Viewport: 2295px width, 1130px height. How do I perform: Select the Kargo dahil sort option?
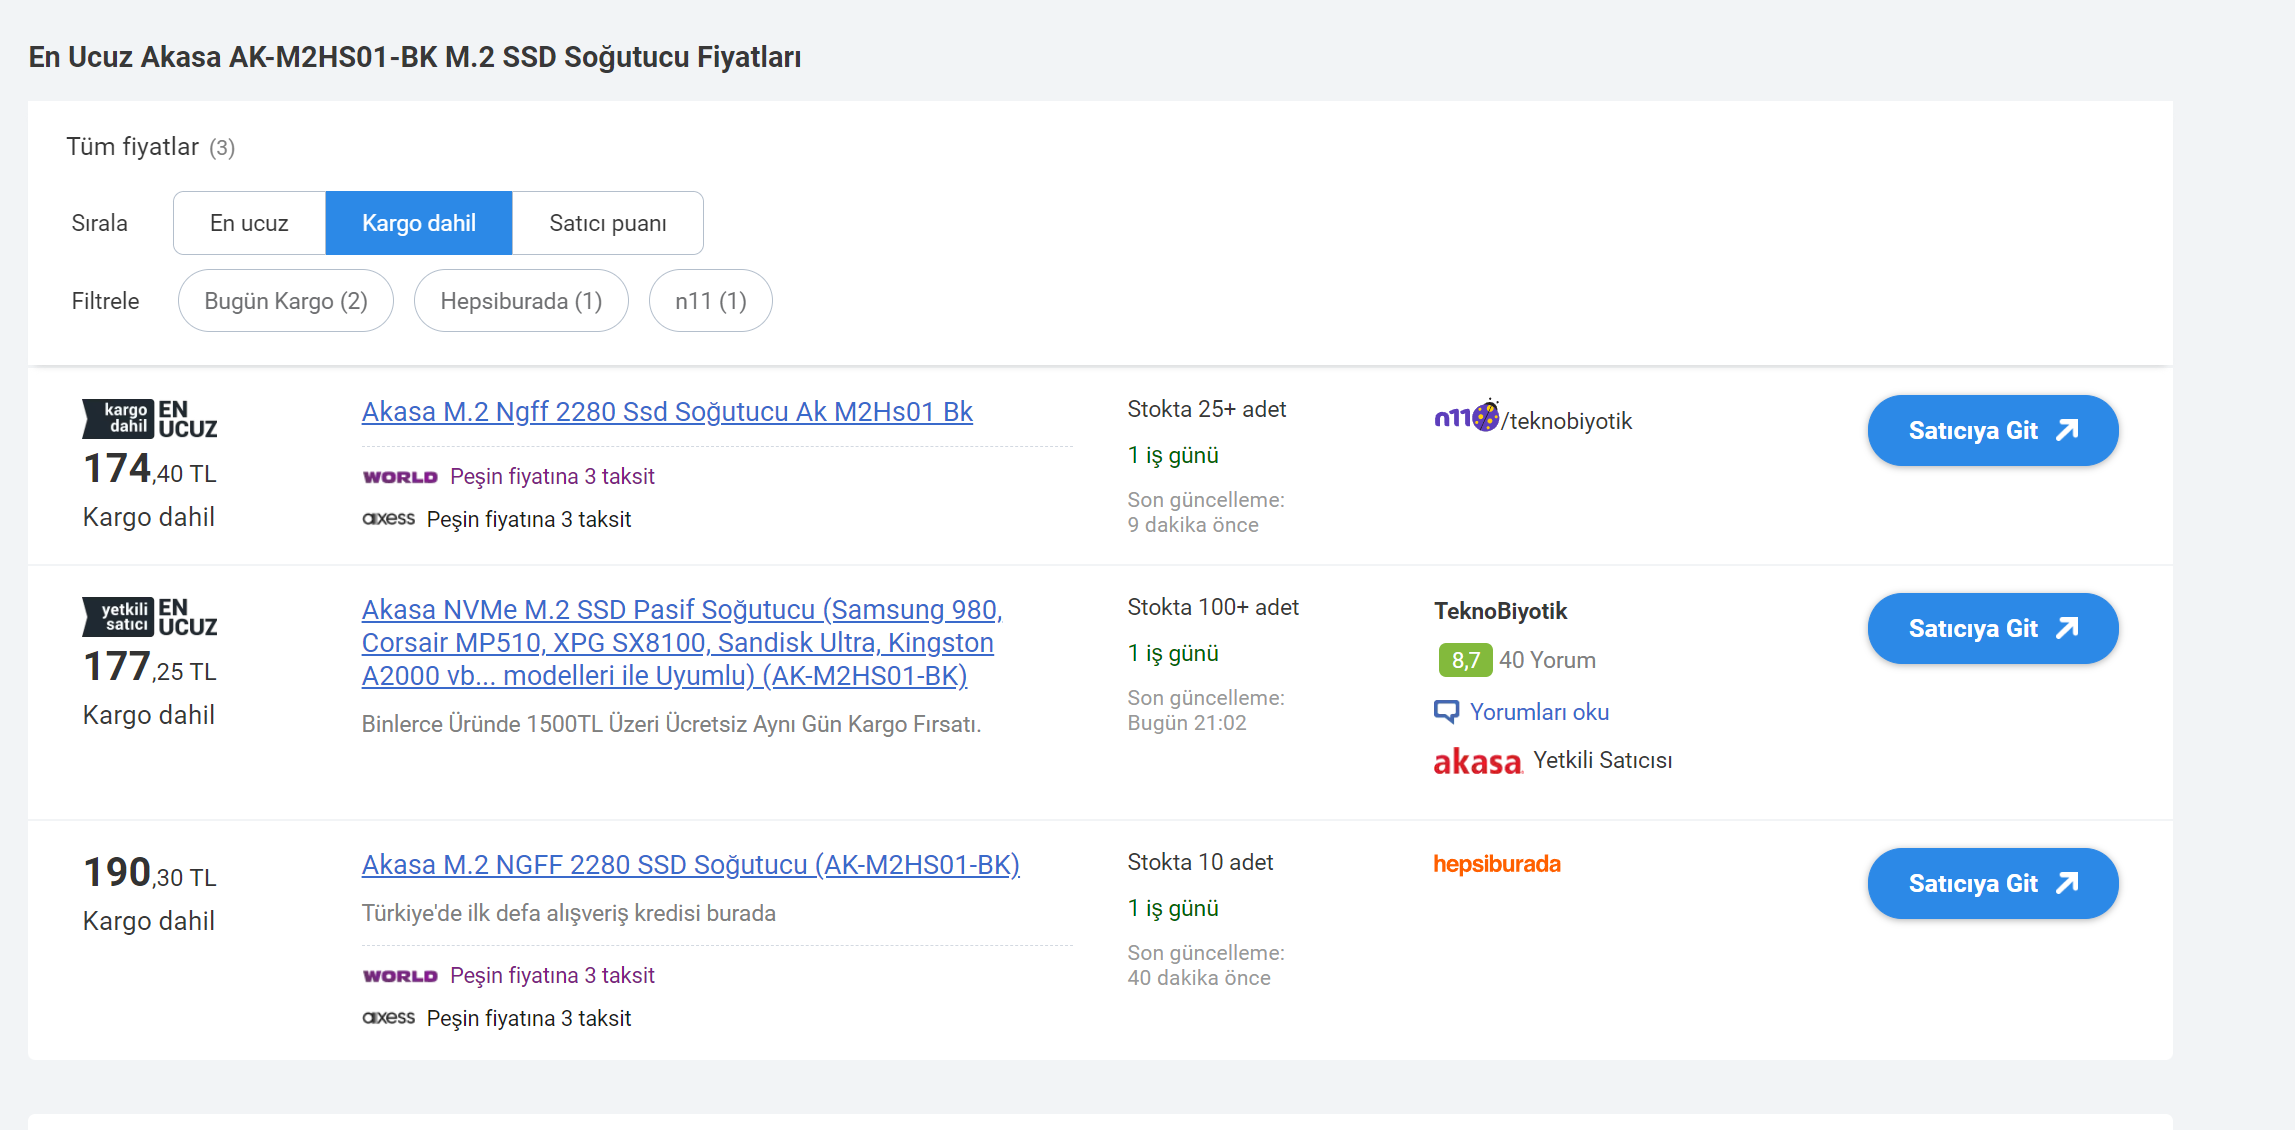pos(418,223)
